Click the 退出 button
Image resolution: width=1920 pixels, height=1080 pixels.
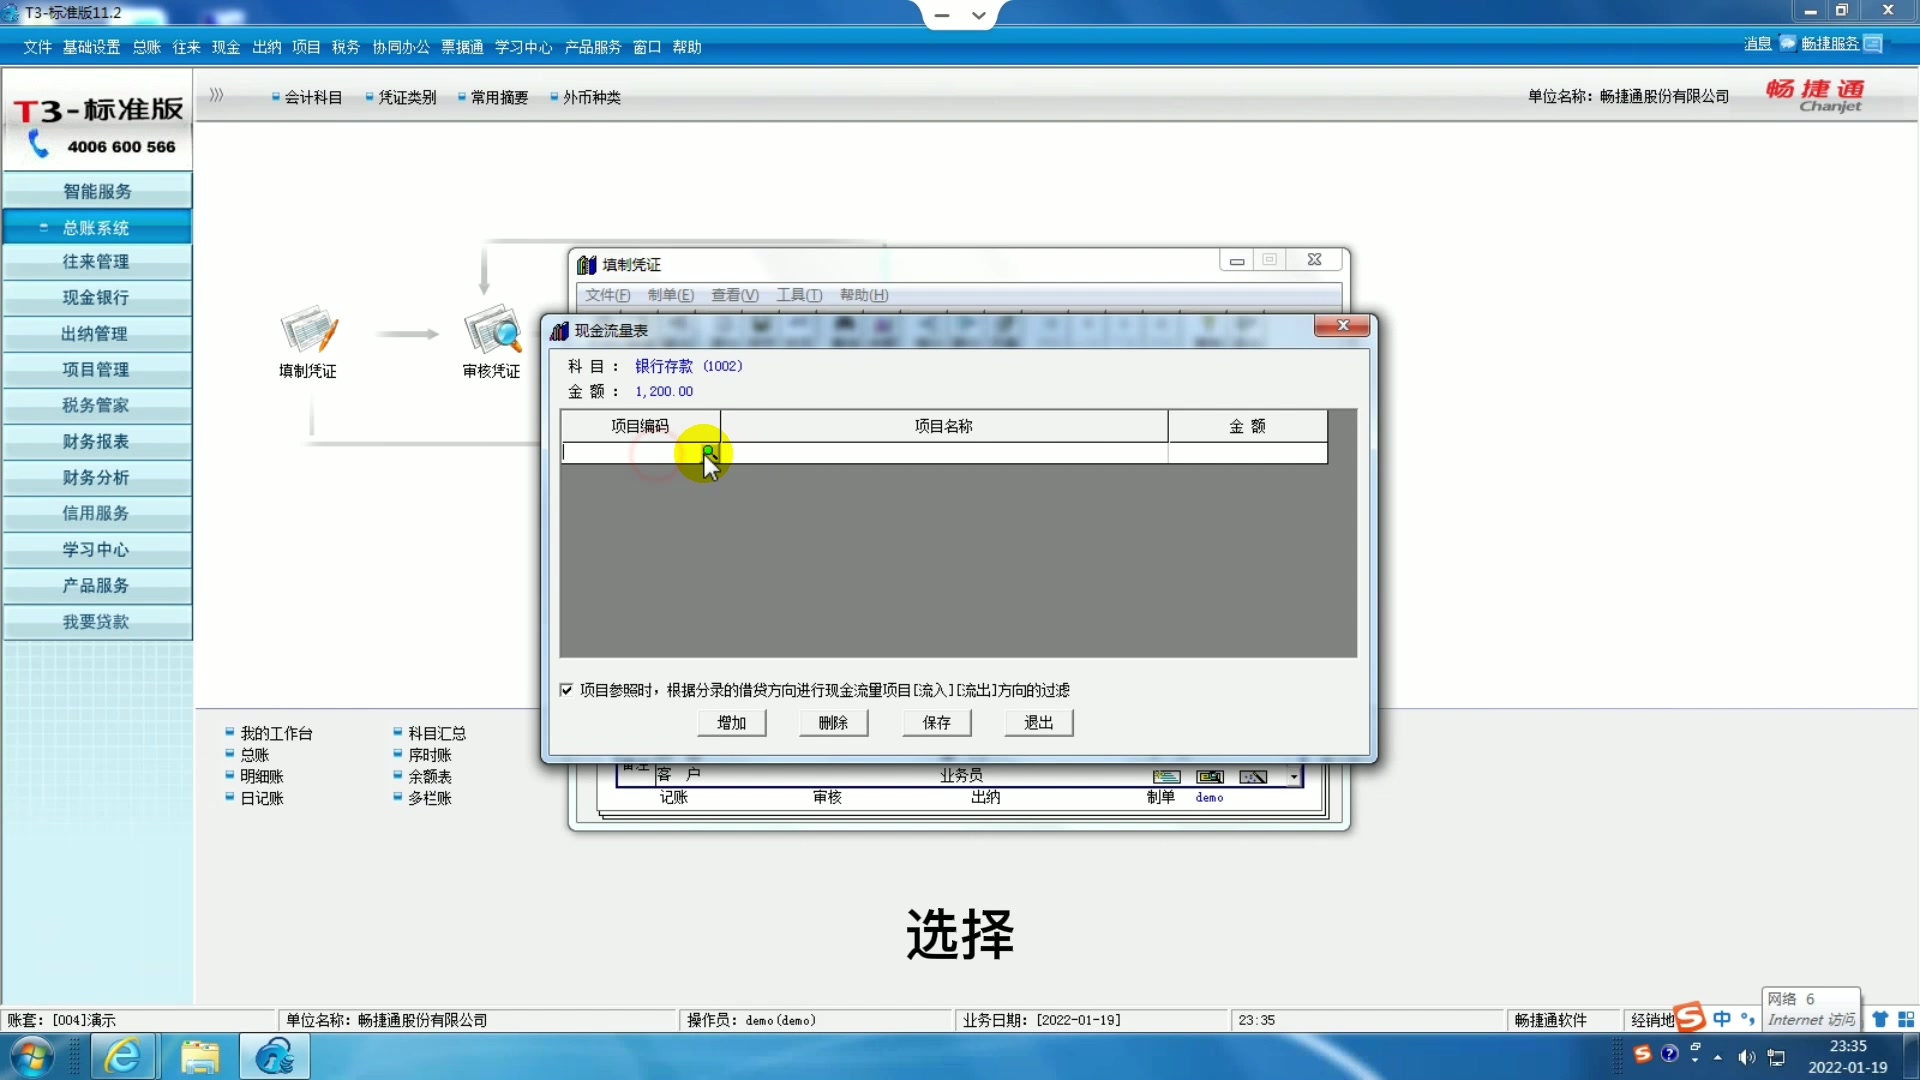[x=1039, y=722]
